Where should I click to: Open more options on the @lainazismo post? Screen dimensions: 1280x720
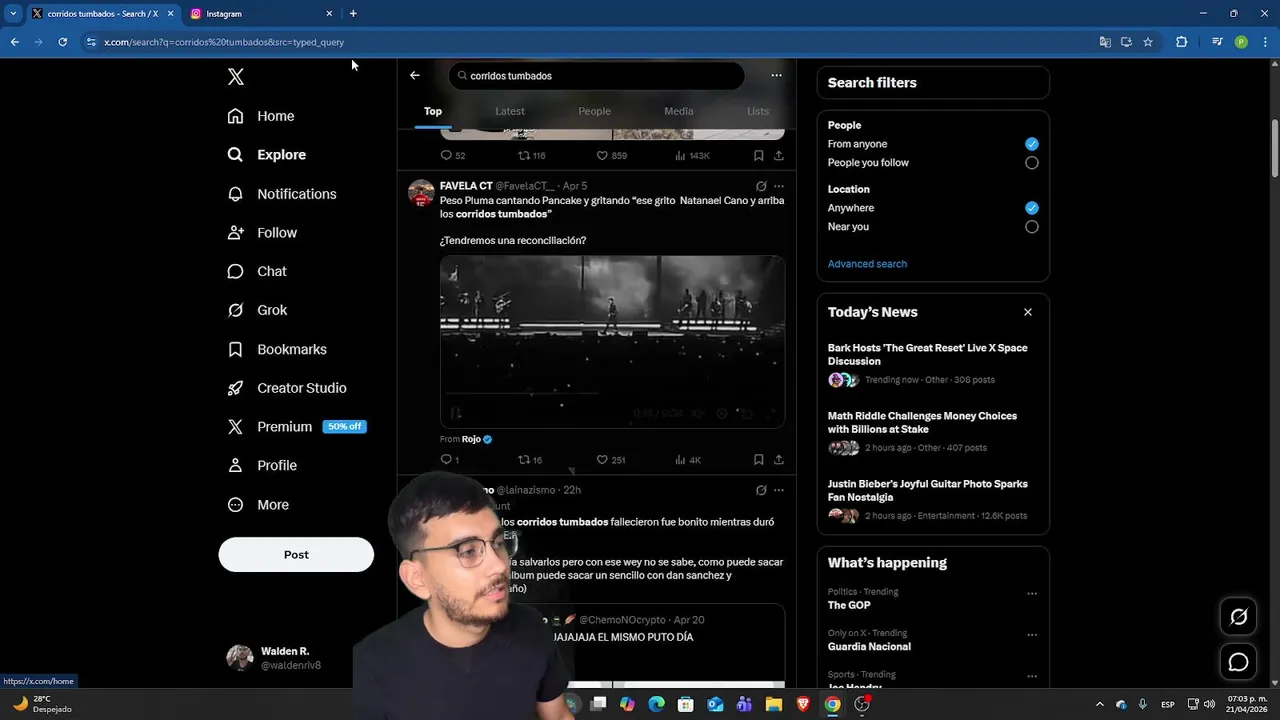point(779,490)
